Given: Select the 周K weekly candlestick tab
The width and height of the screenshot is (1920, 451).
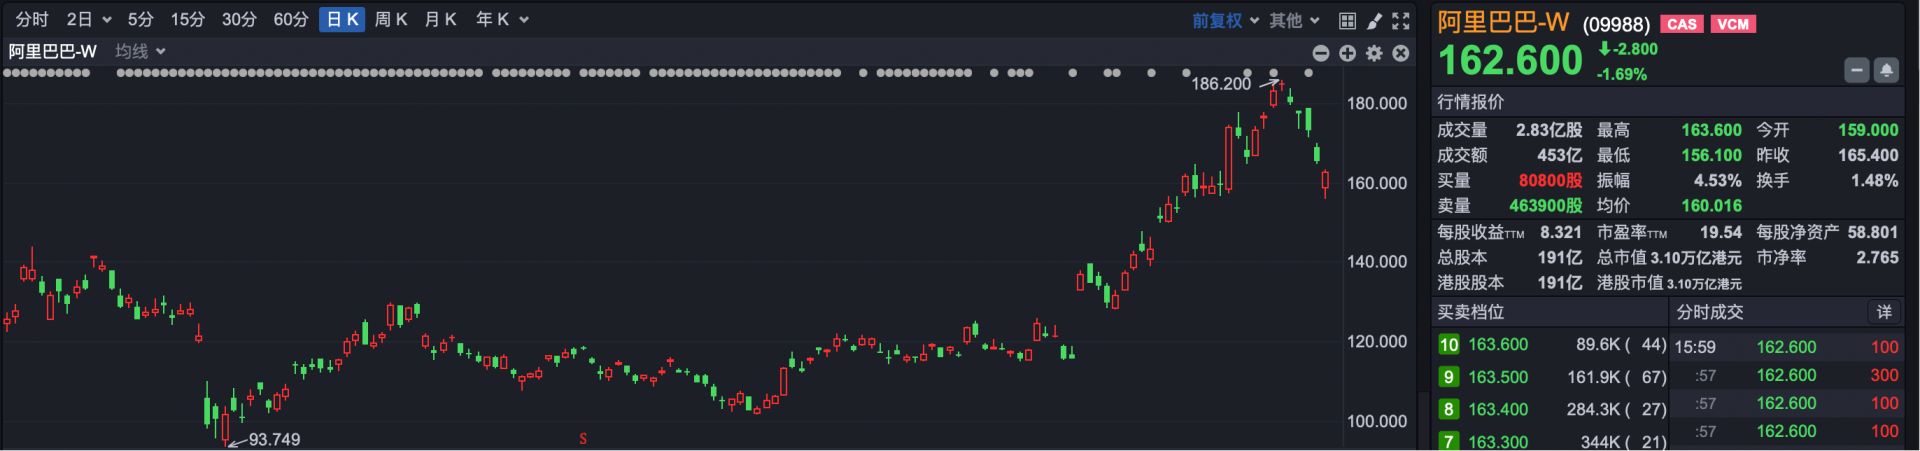Looking at the screenshot, I should click(391, 20).
